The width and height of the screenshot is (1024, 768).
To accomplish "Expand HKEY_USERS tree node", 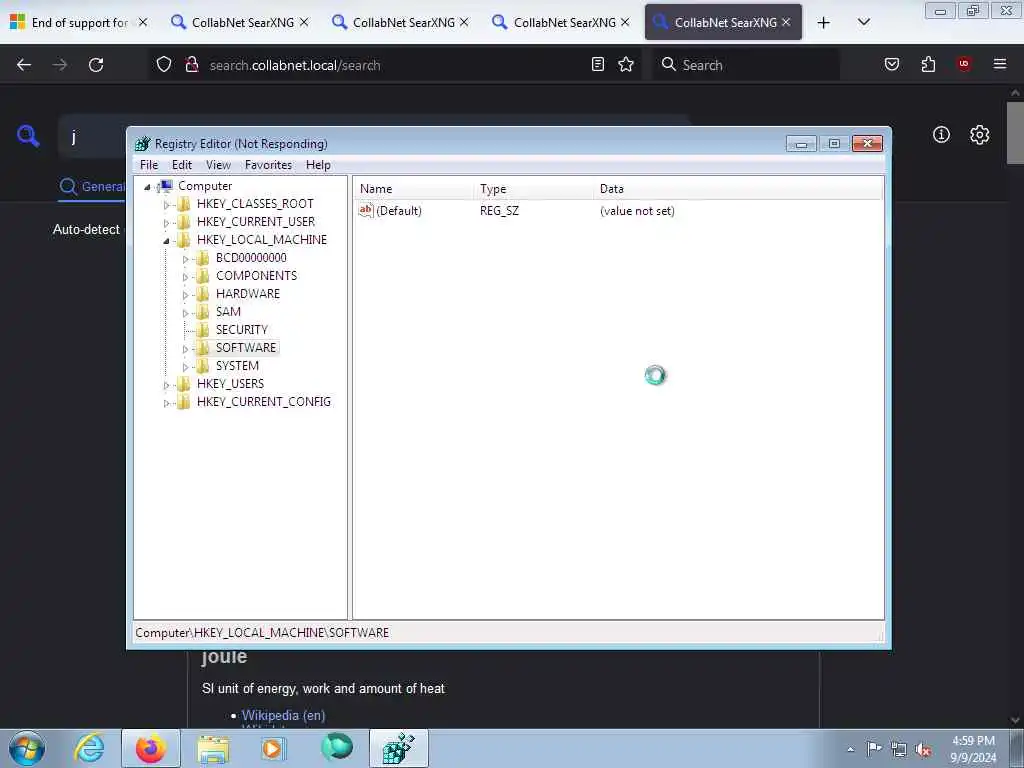I will click(166, 385).
